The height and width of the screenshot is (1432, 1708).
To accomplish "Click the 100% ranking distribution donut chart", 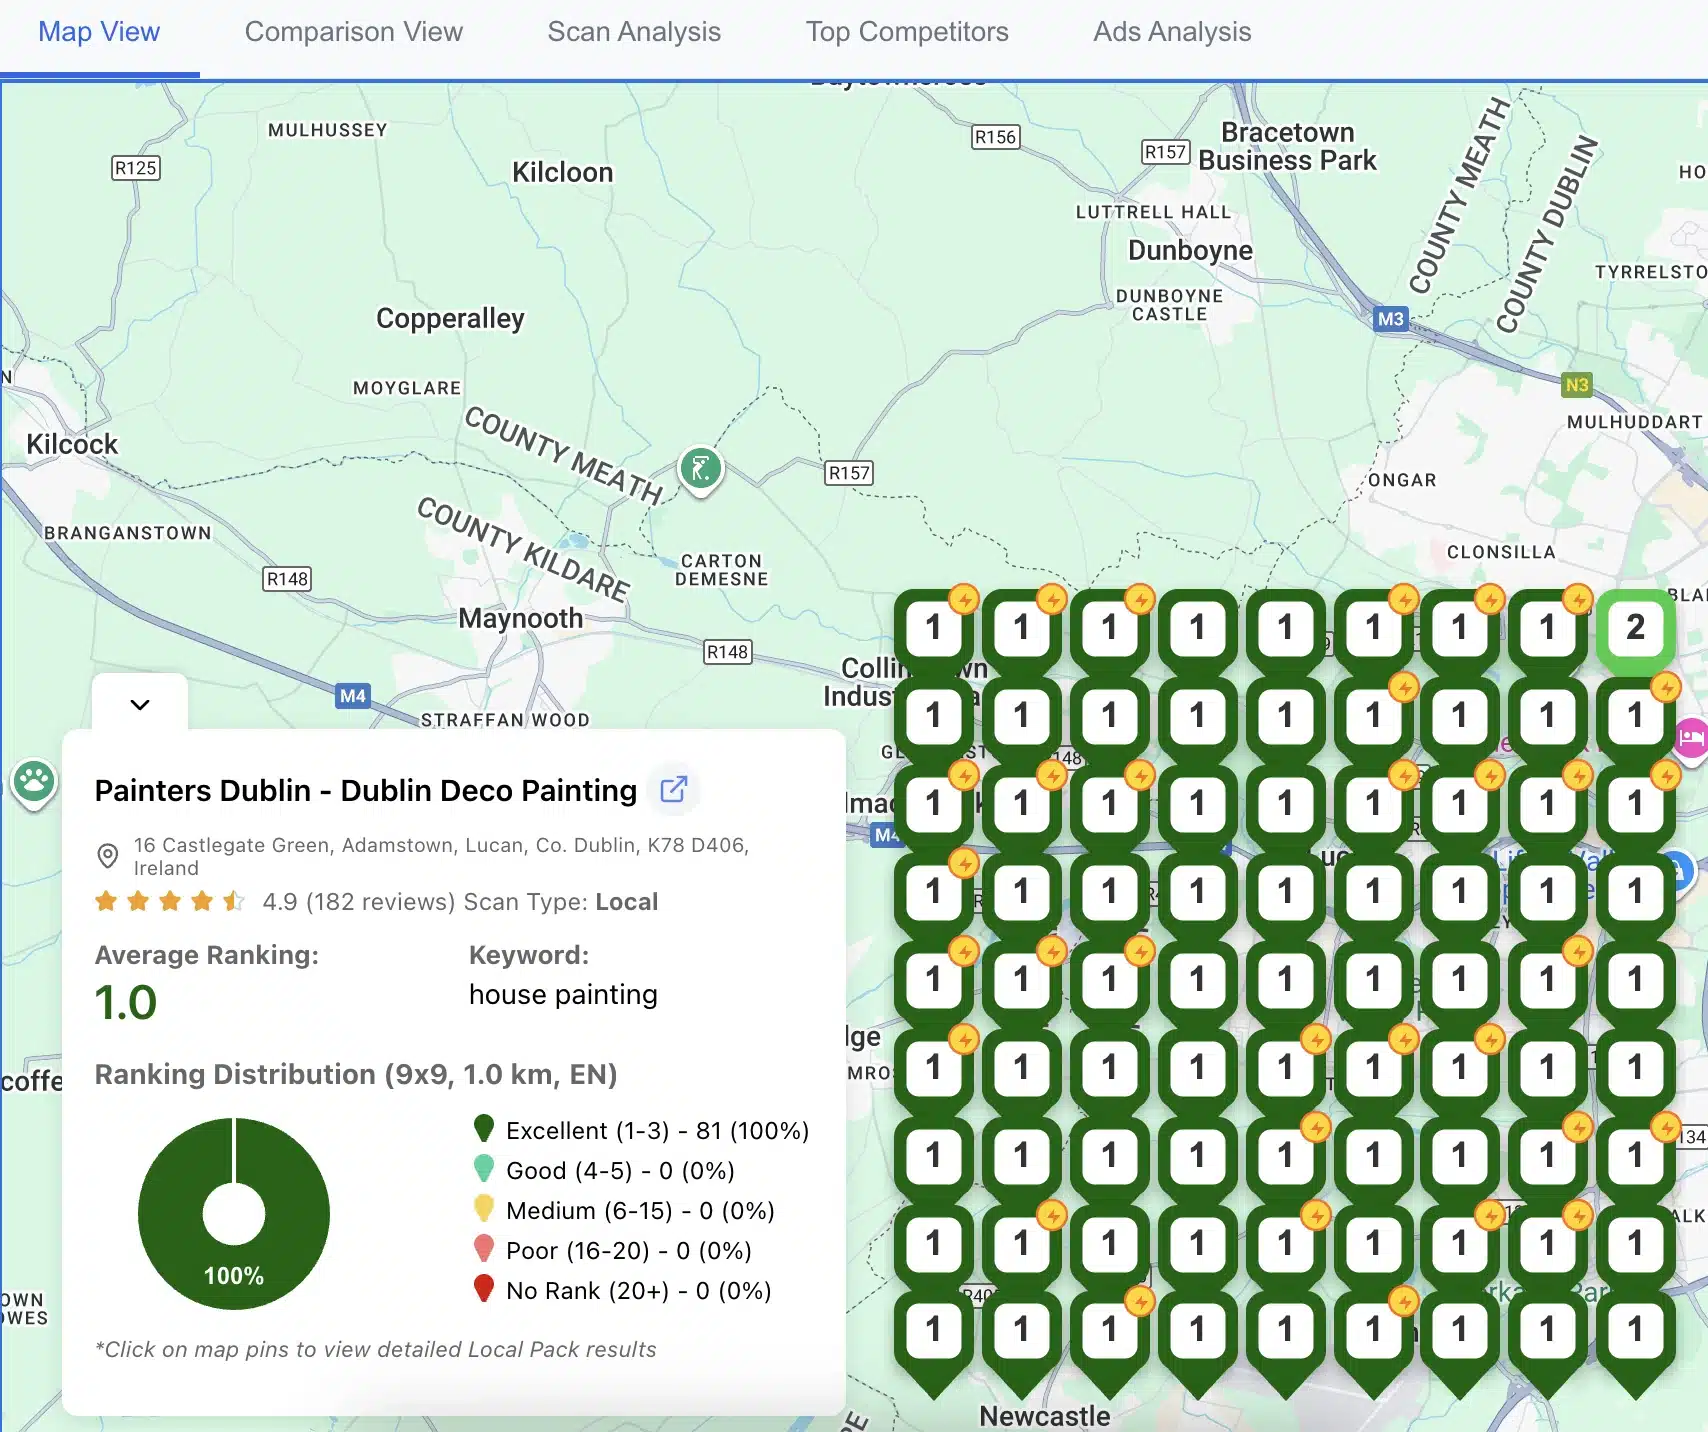I will 233,1213.
